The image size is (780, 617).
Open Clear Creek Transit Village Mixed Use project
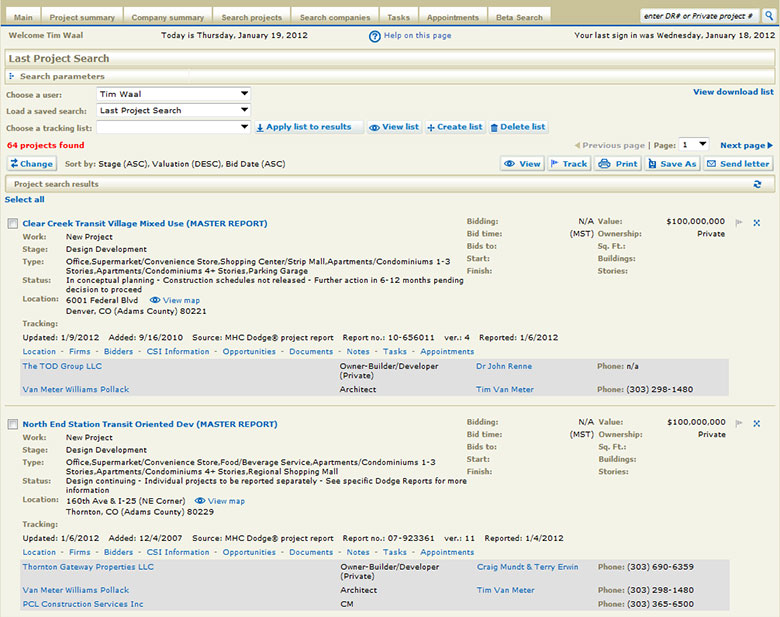tap(145, 223)
